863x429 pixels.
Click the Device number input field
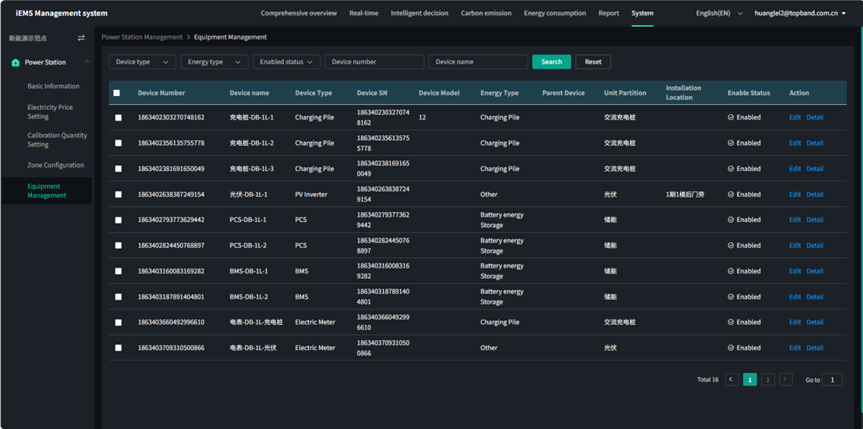pos(374,62)
